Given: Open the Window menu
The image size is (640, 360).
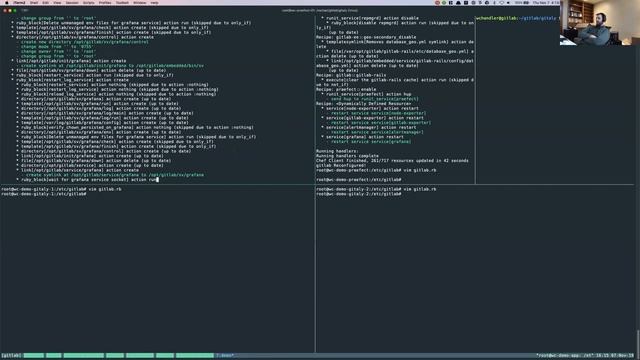Looking at the screenshot, I should click(x=140, y=2).
